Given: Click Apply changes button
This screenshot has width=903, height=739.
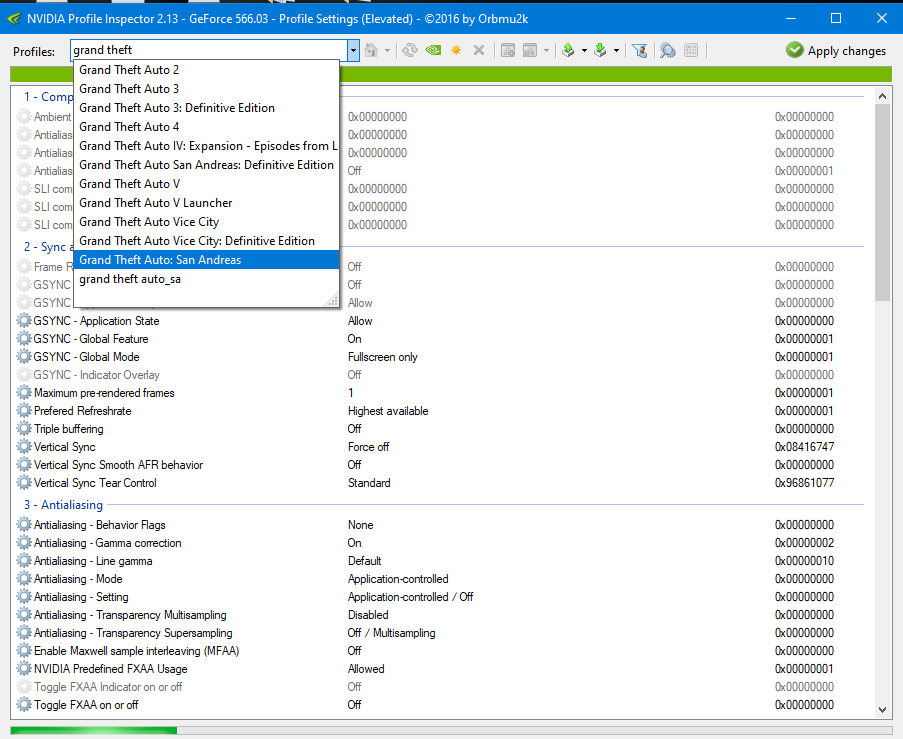Looking at the screenshot, I should click(836, 51).
